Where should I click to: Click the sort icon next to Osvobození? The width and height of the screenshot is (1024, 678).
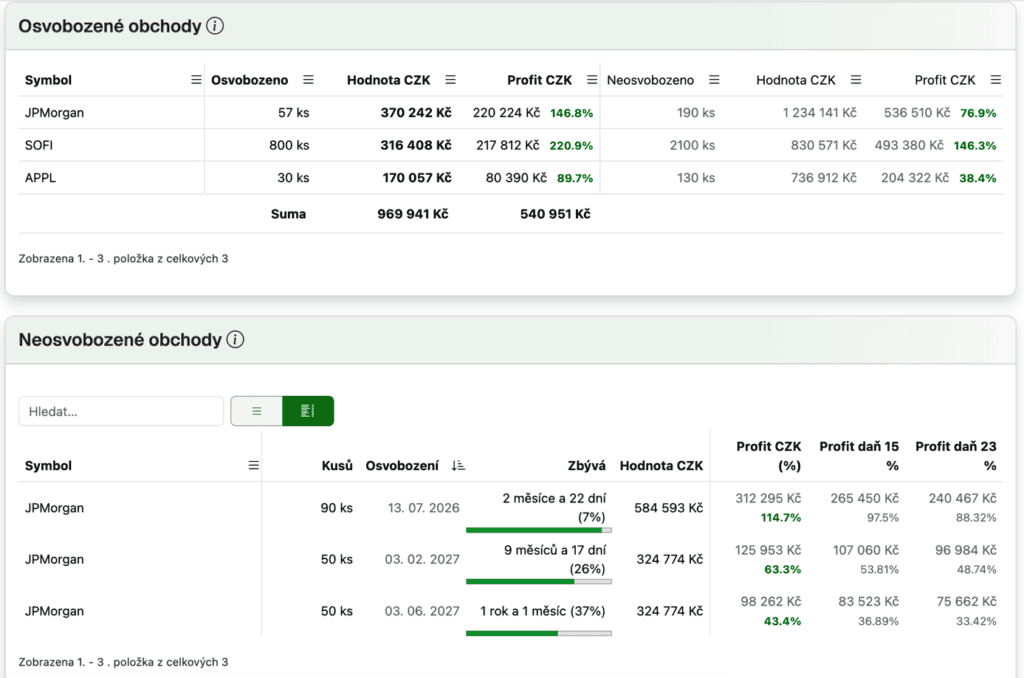click(x=459, y=465)
